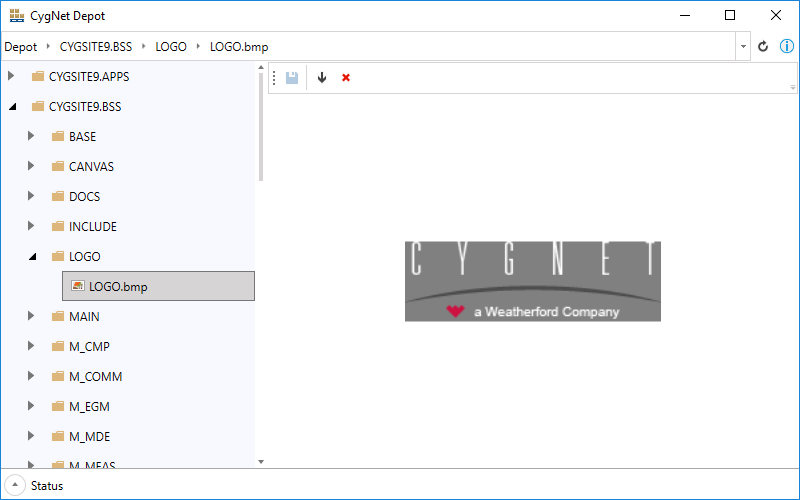Image resolution: width=800 pixels, height=500 pixels.
Task: Click the M_CMP folder icon
Action: pyautogui.click(x=58, y=346)
